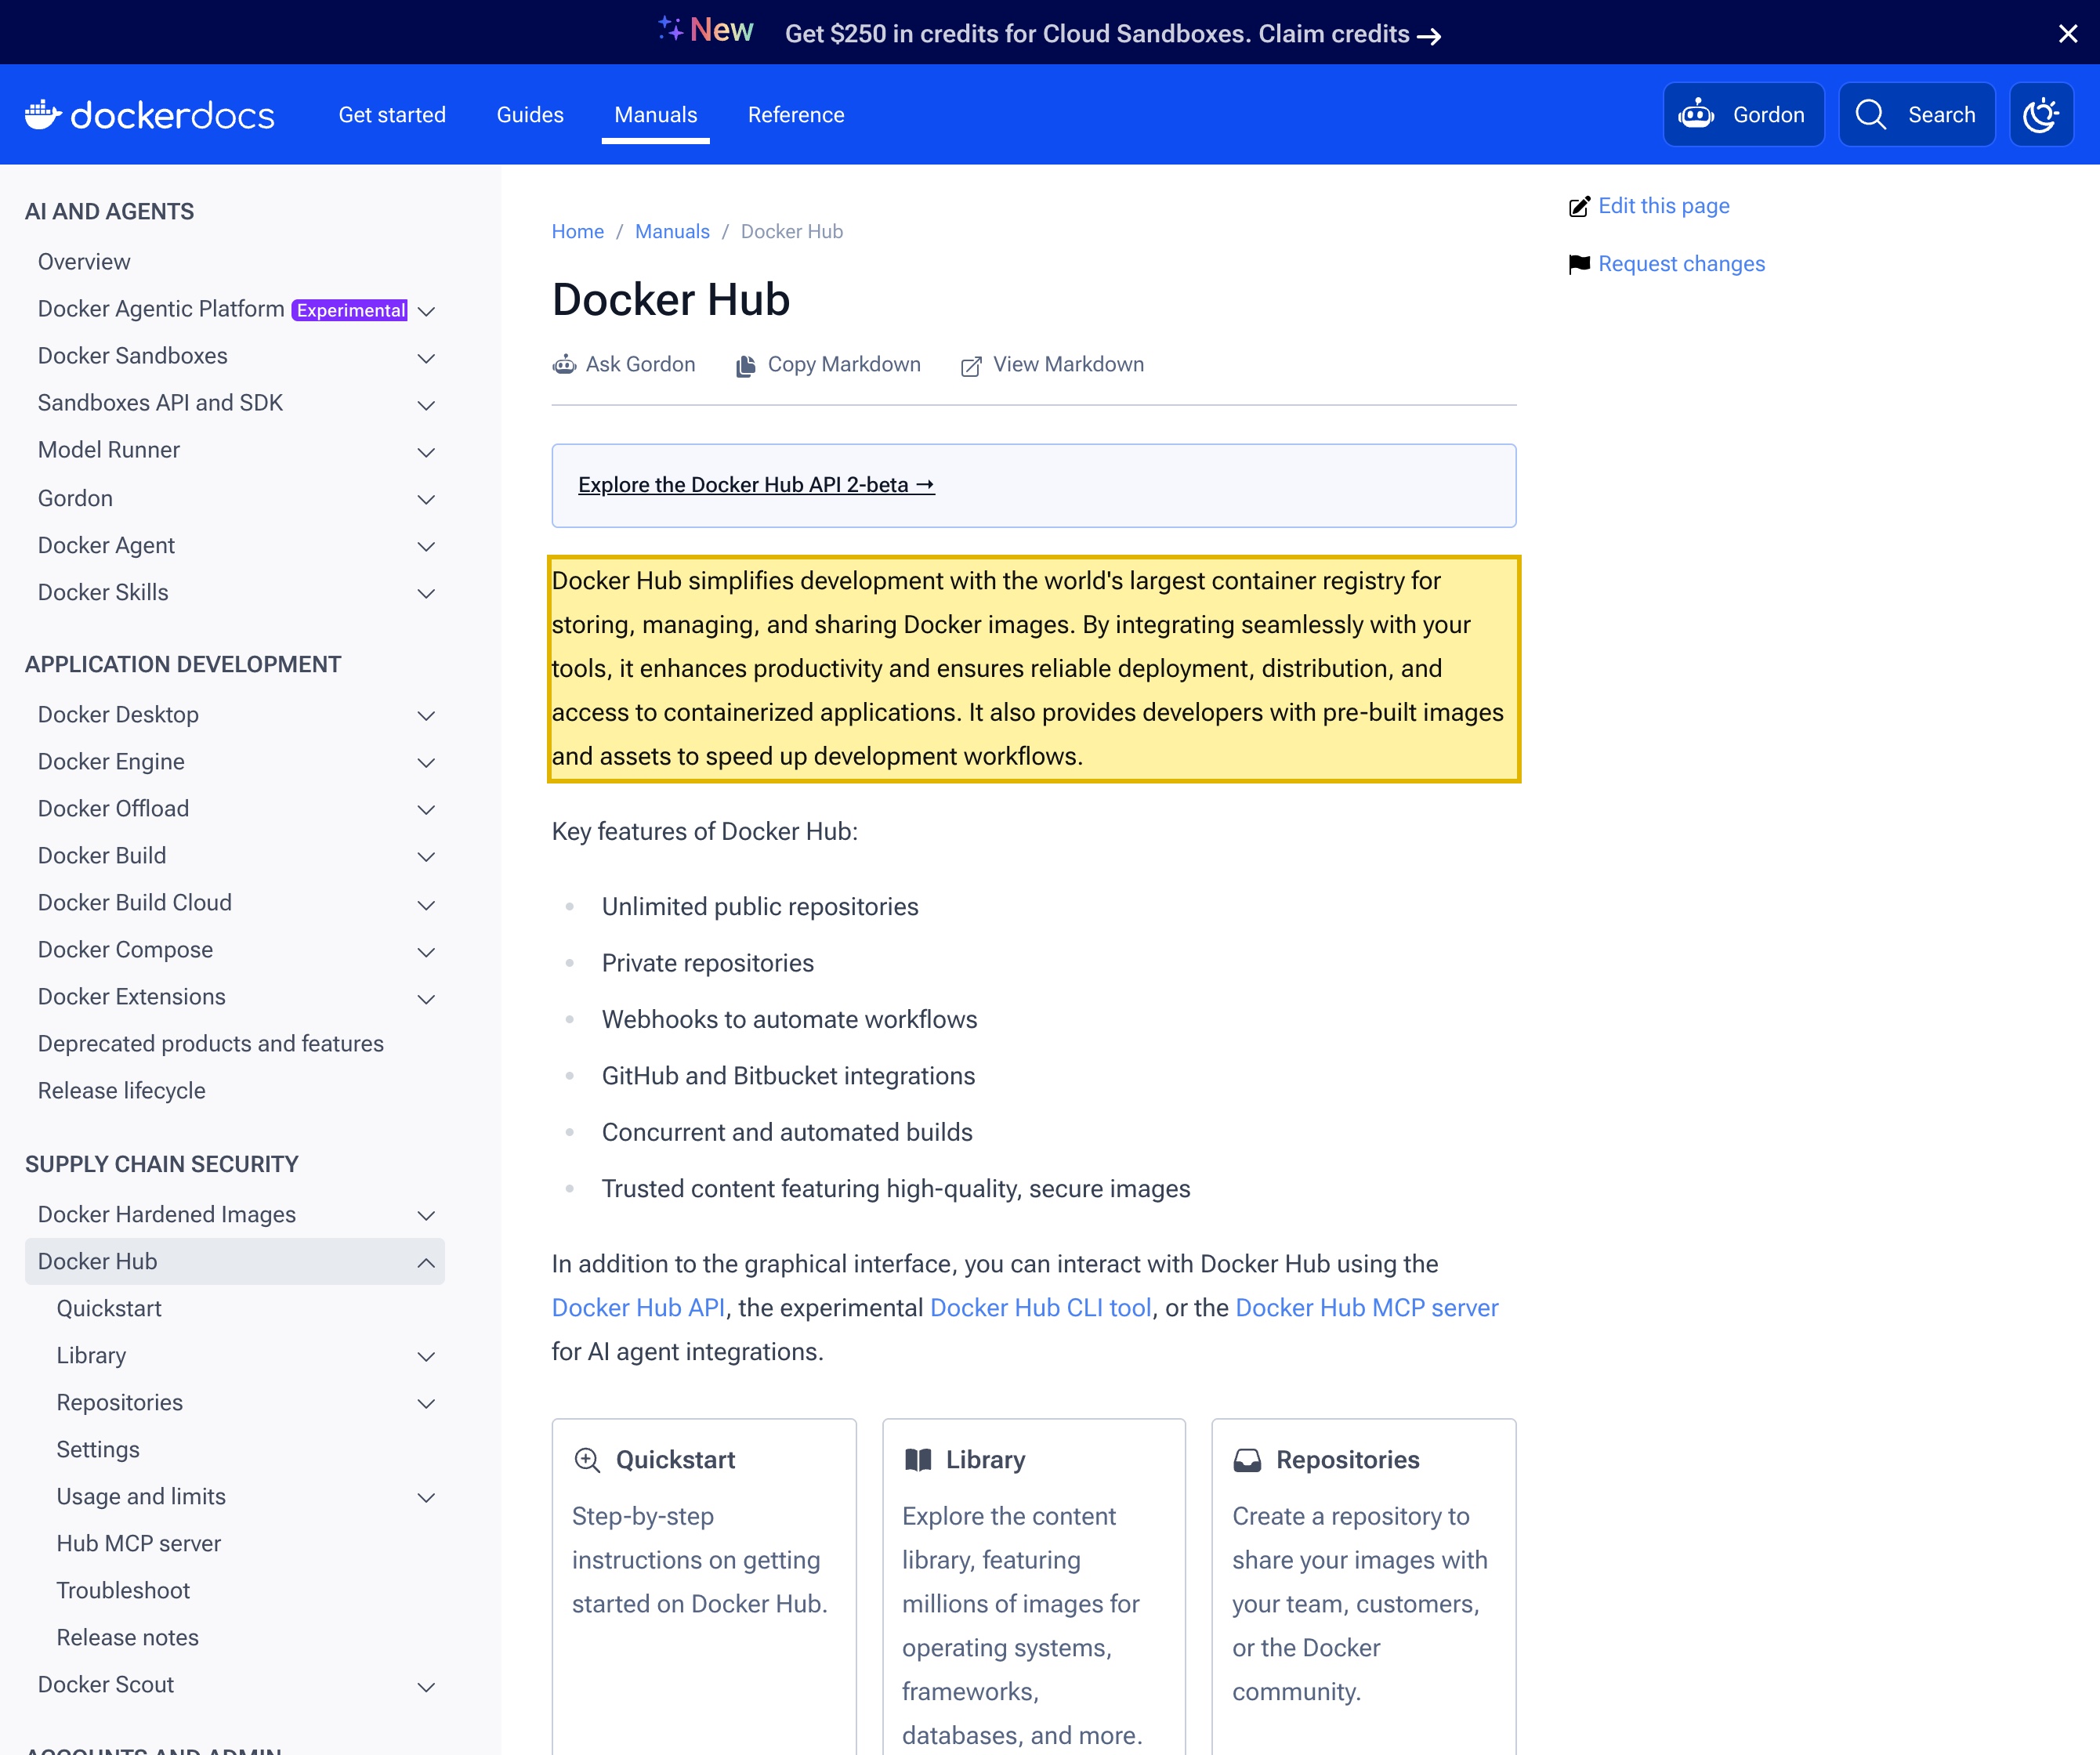This screenshot has height=1755, width=2100.
Task: Open Hub MCP server sidebar item
Action: tap(139, 1543)
